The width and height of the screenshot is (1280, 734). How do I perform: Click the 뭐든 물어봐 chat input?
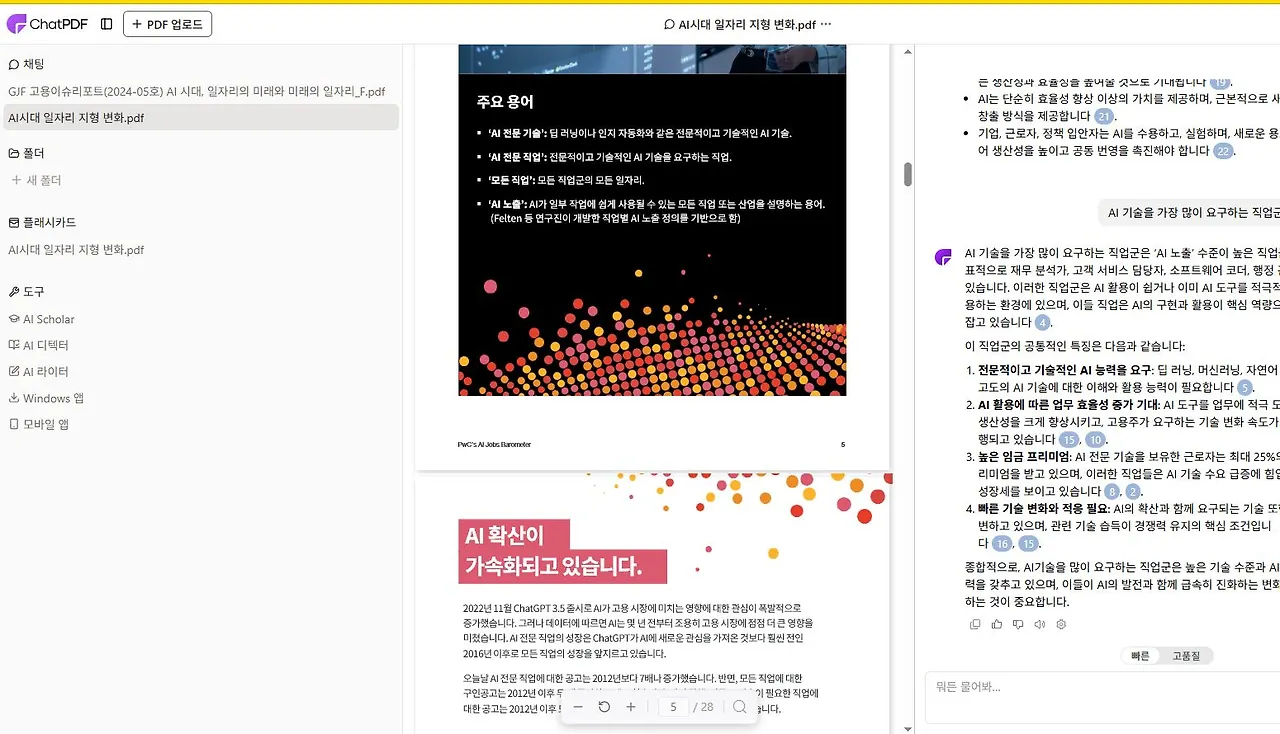coord(1102,697)
